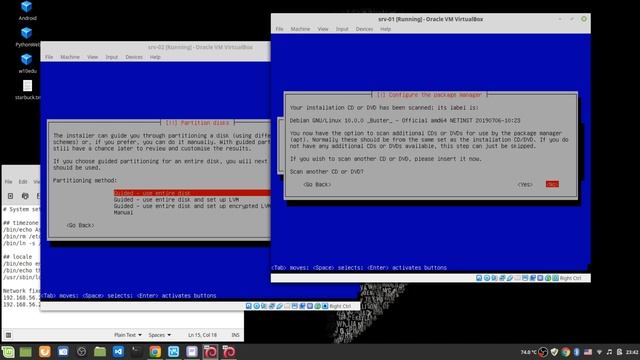The height and width of the screenshot is (360, 640).
Task: Click Go Back in Partition disks dialog
Action: (x=80, y=225)
